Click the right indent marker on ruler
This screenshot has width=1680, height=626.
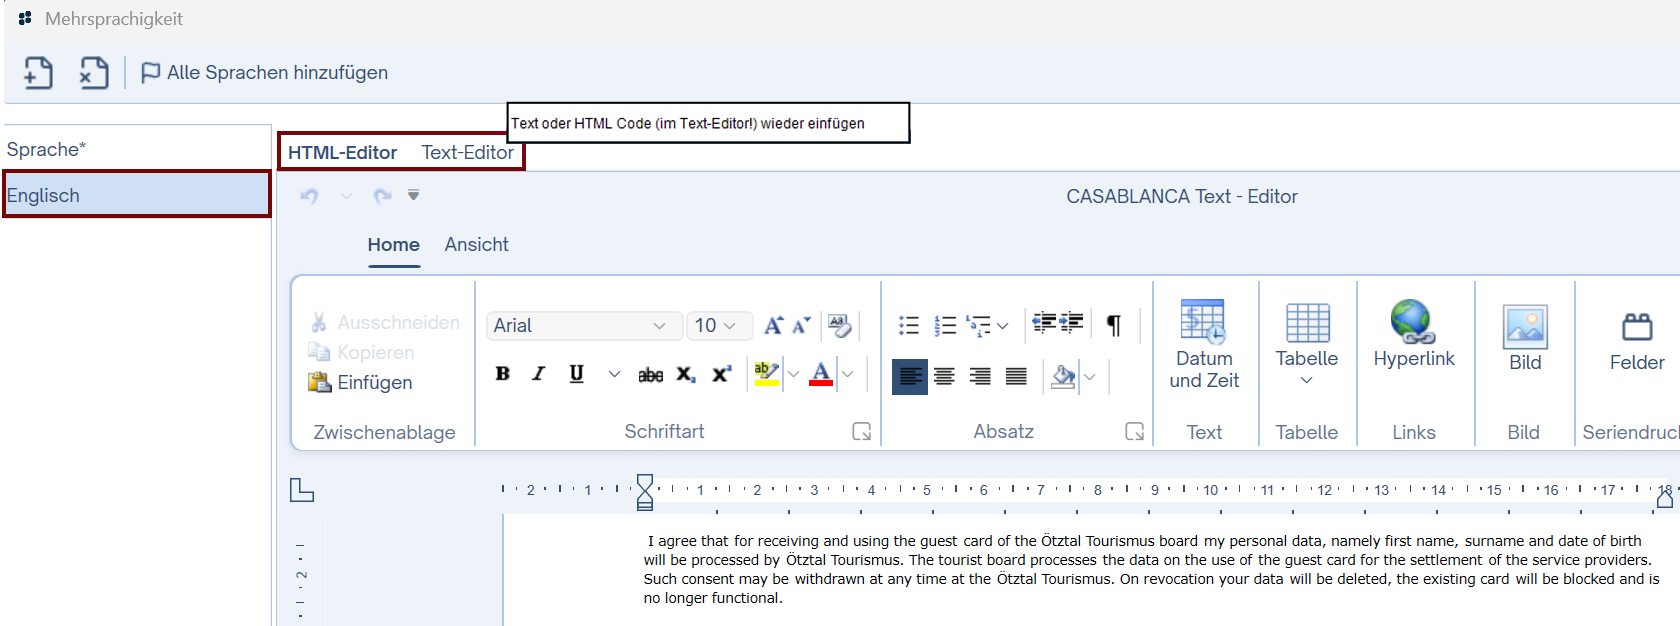coord(1665,497)
